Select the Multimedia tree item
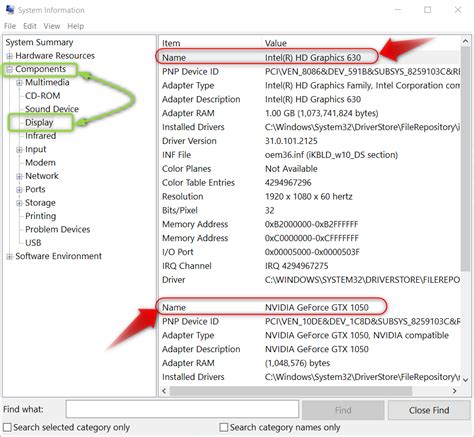 (x=47, y=82)
